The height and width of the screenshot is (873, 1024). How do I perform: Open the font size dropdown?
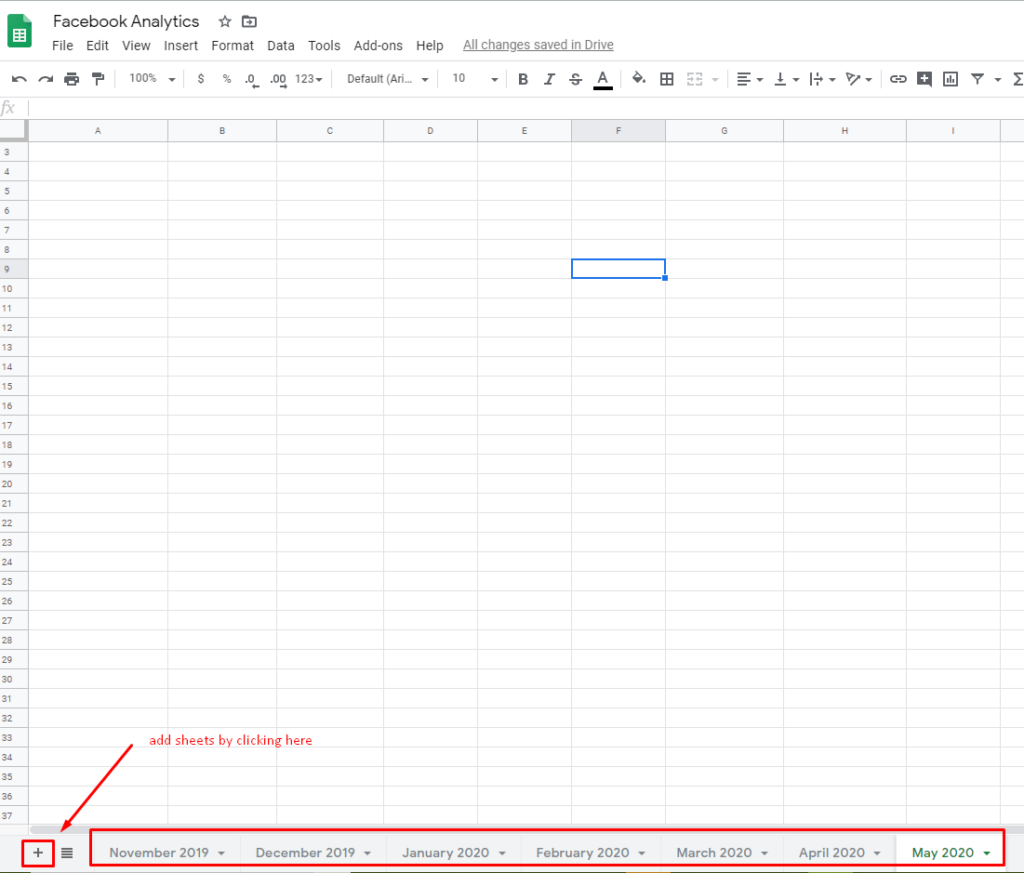pos(471,79)
